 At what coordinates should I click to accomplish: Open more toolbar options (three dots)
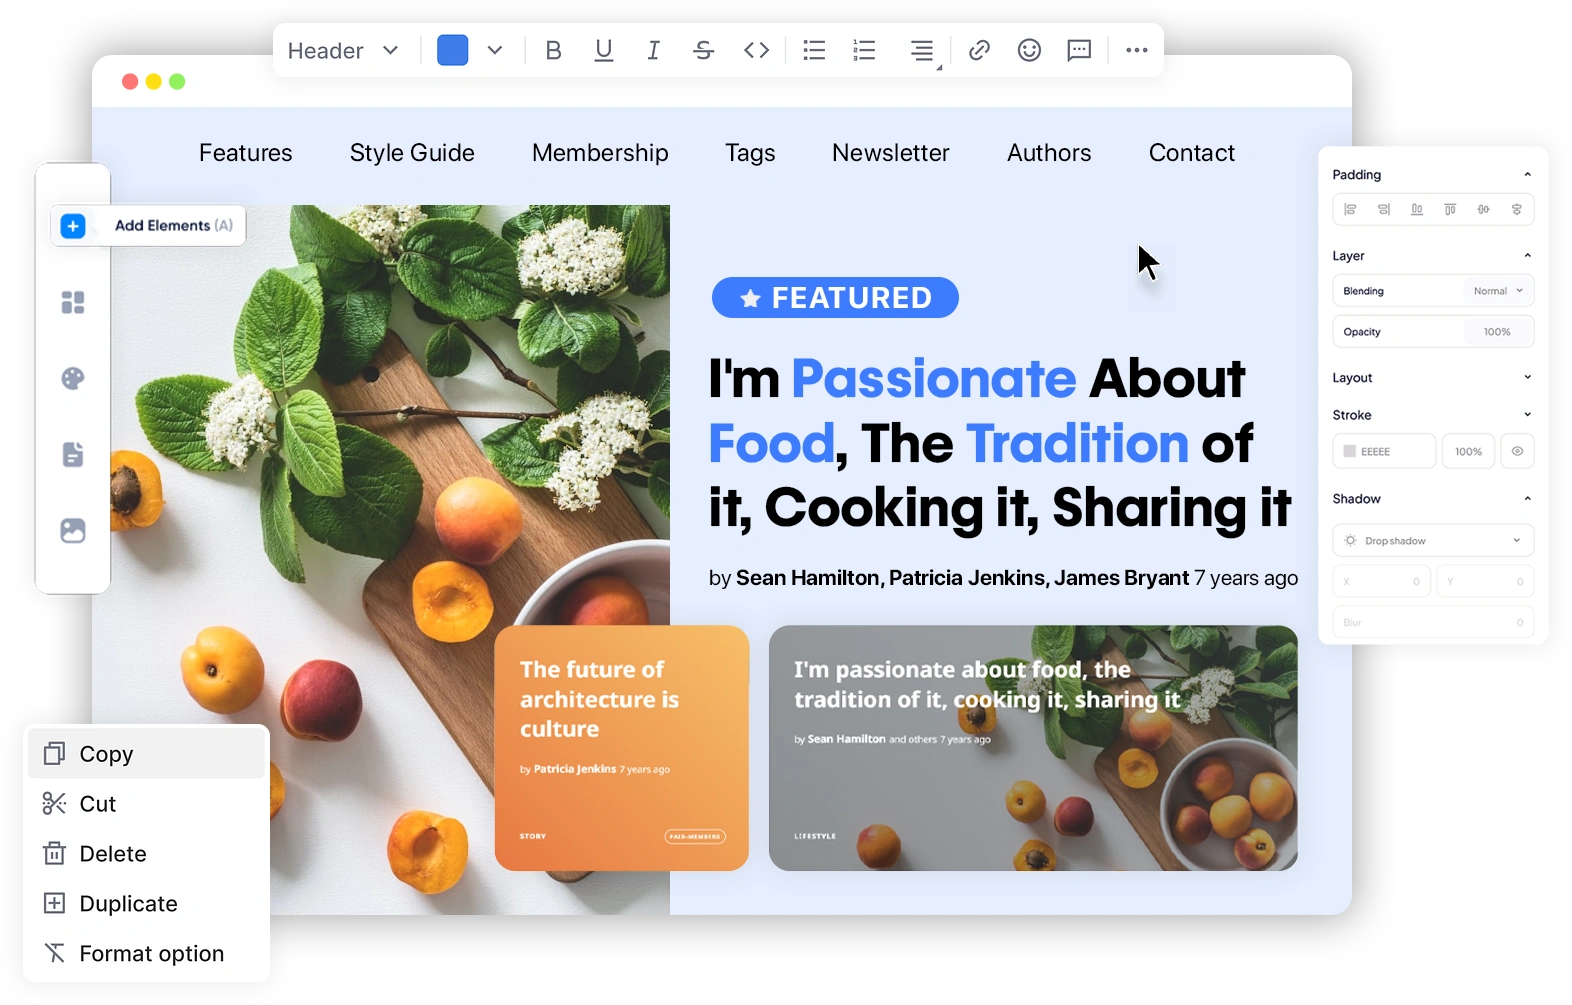click(x=1137, y=50)
